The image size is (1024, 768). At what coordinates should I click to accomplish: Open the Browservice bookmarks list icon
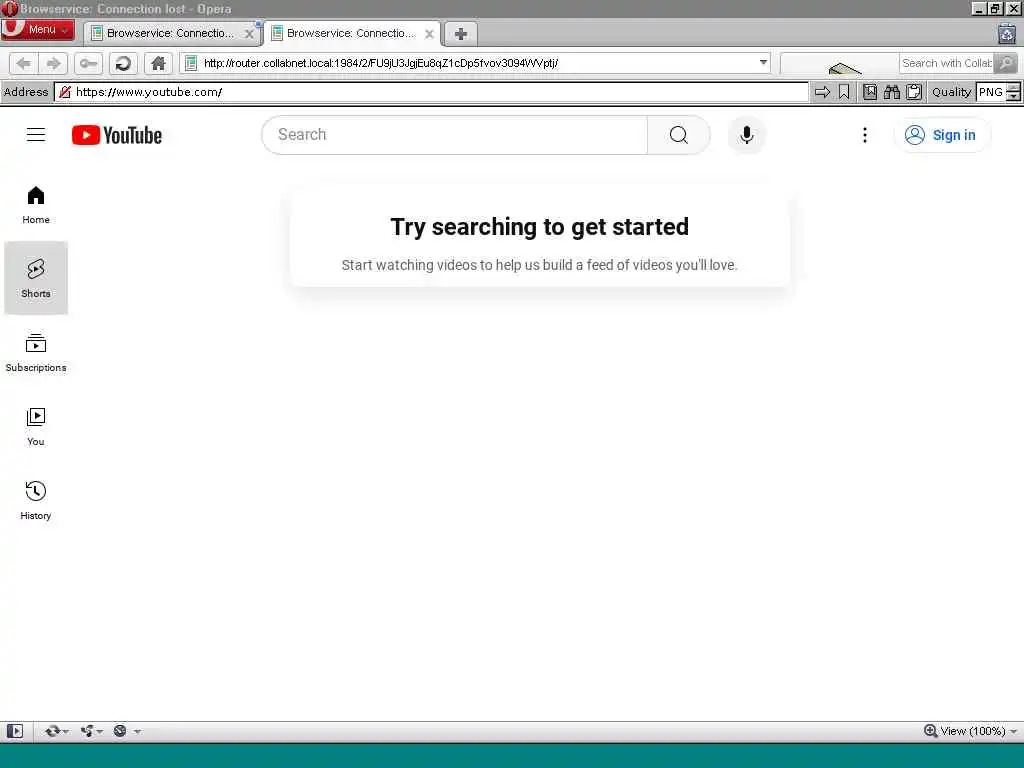(x=870, y=92)
